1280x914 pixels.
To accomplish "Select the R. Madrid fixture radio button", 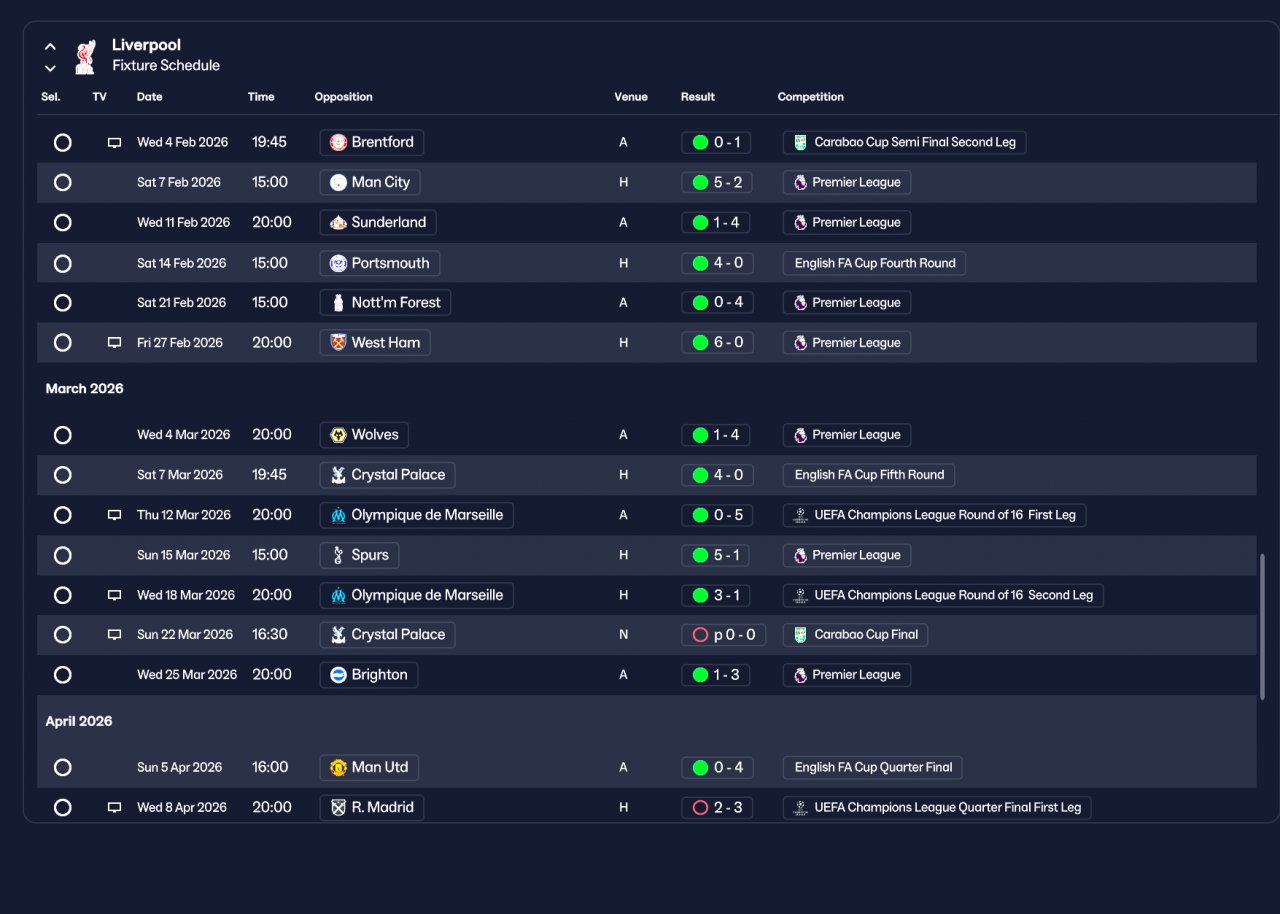I will pos(62,807).
